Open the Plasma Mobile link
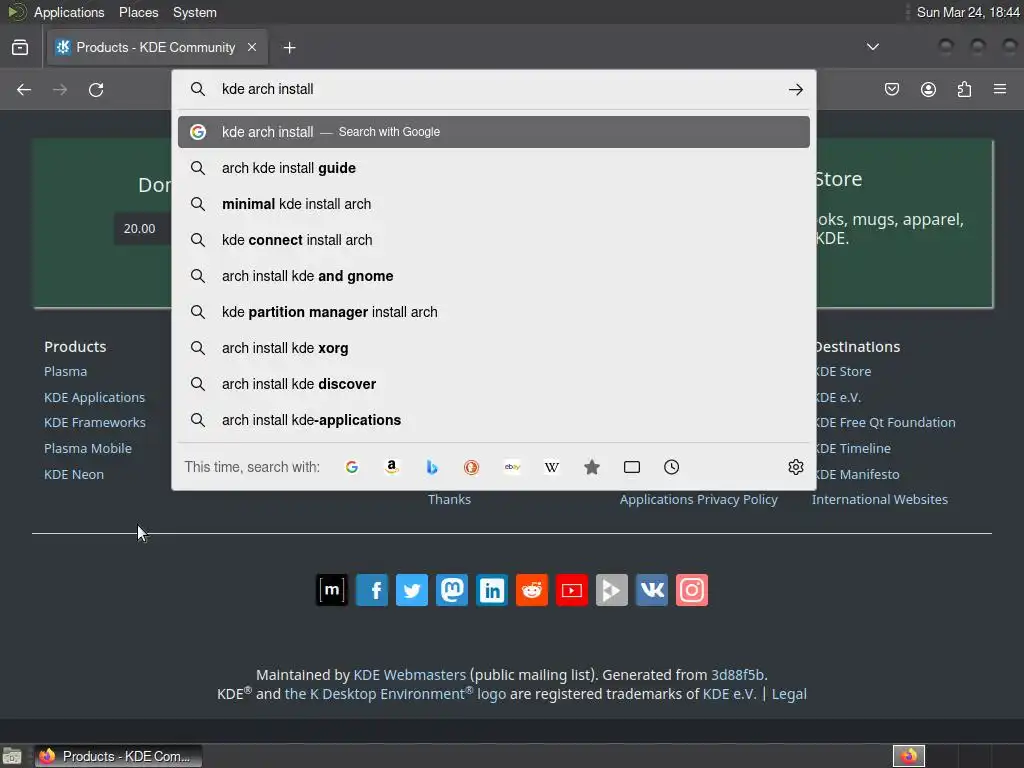Image resolution: width=1024 pixels, height=768 pixels. (x=88, y=448)
